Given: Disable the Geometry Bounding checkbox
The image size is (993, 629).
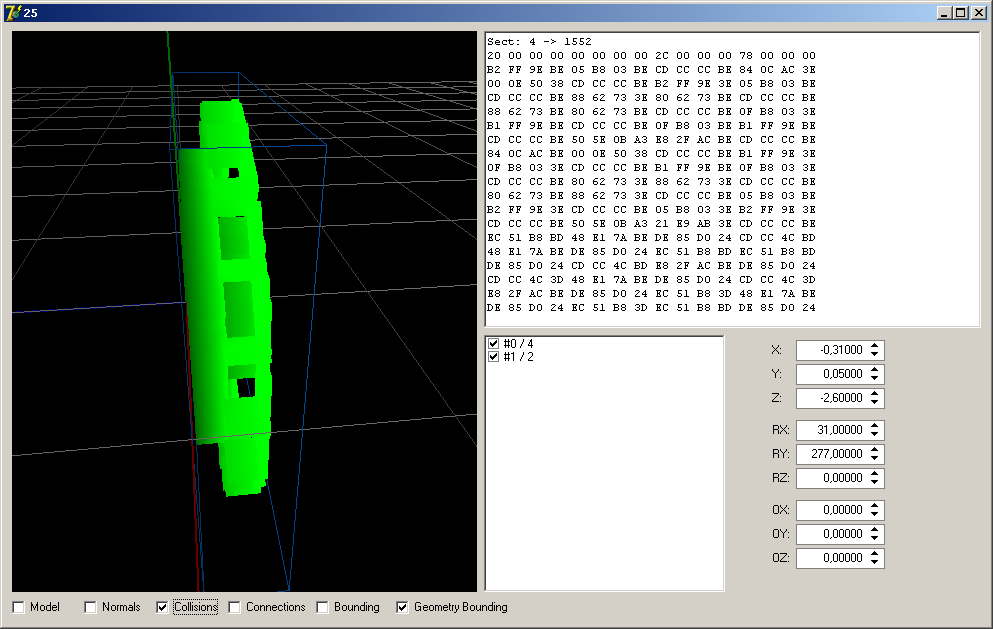Looking at the screenshot, I should point(402,607).
